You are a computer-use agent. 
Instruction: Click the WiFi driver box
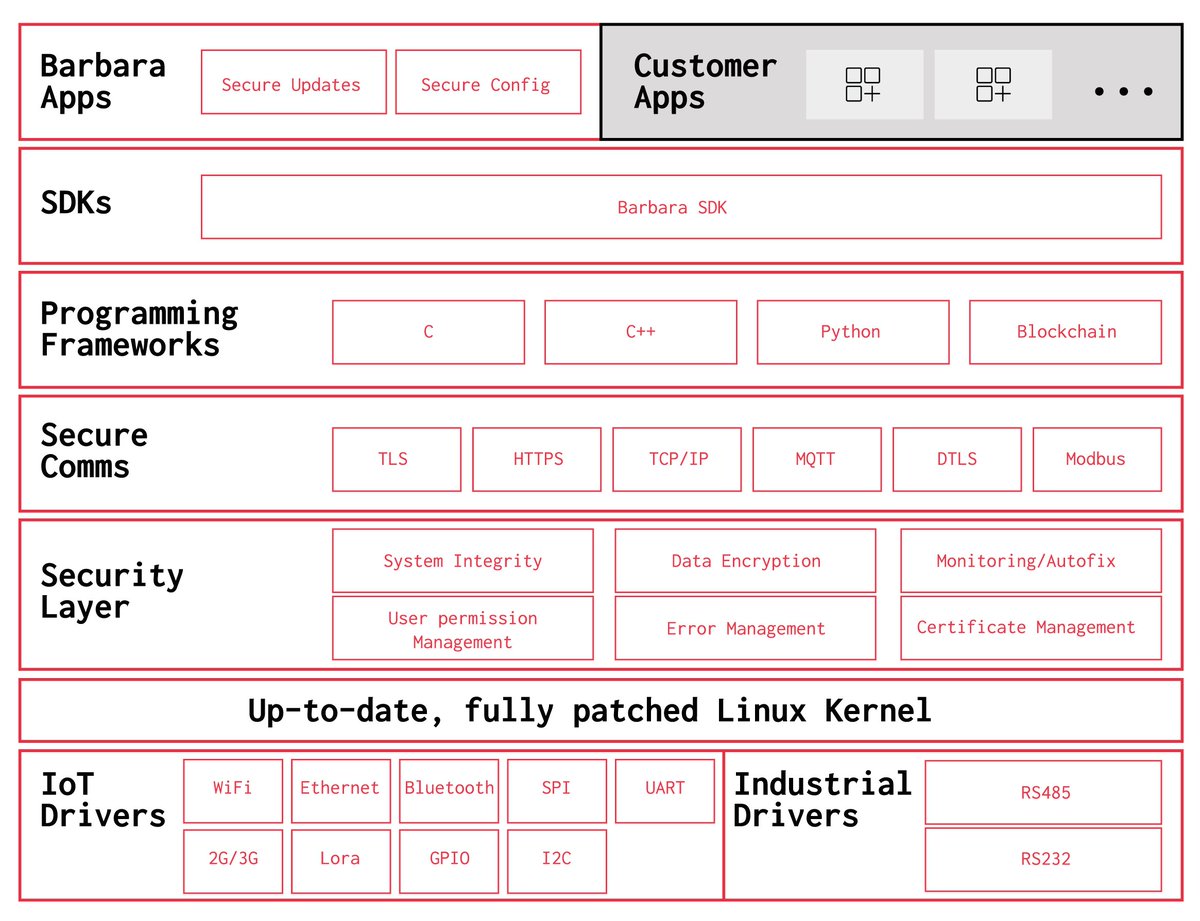point(232,791)
